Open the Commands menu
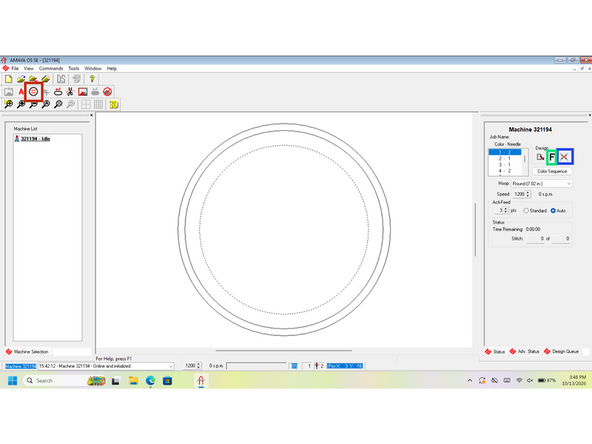 51,68
